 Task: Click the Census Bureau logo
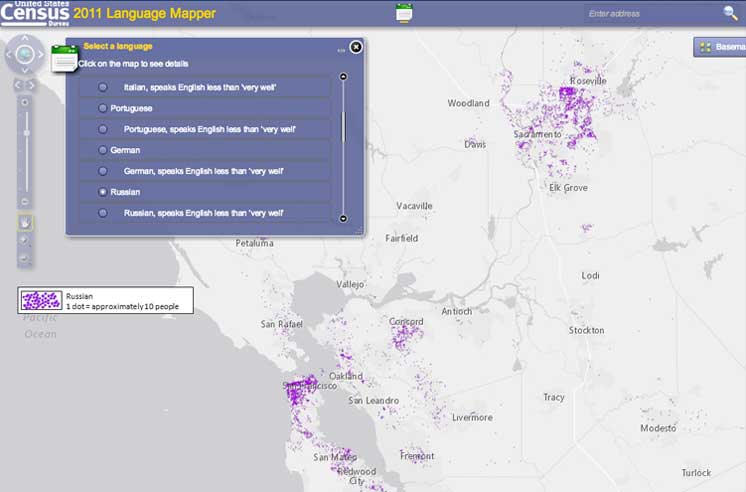[x=35, y=13]
